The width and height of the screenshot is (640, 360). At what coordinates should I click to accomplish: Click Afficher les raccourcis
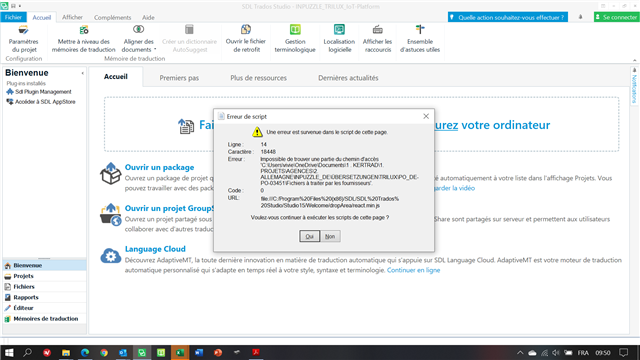[x=377, y=39]
